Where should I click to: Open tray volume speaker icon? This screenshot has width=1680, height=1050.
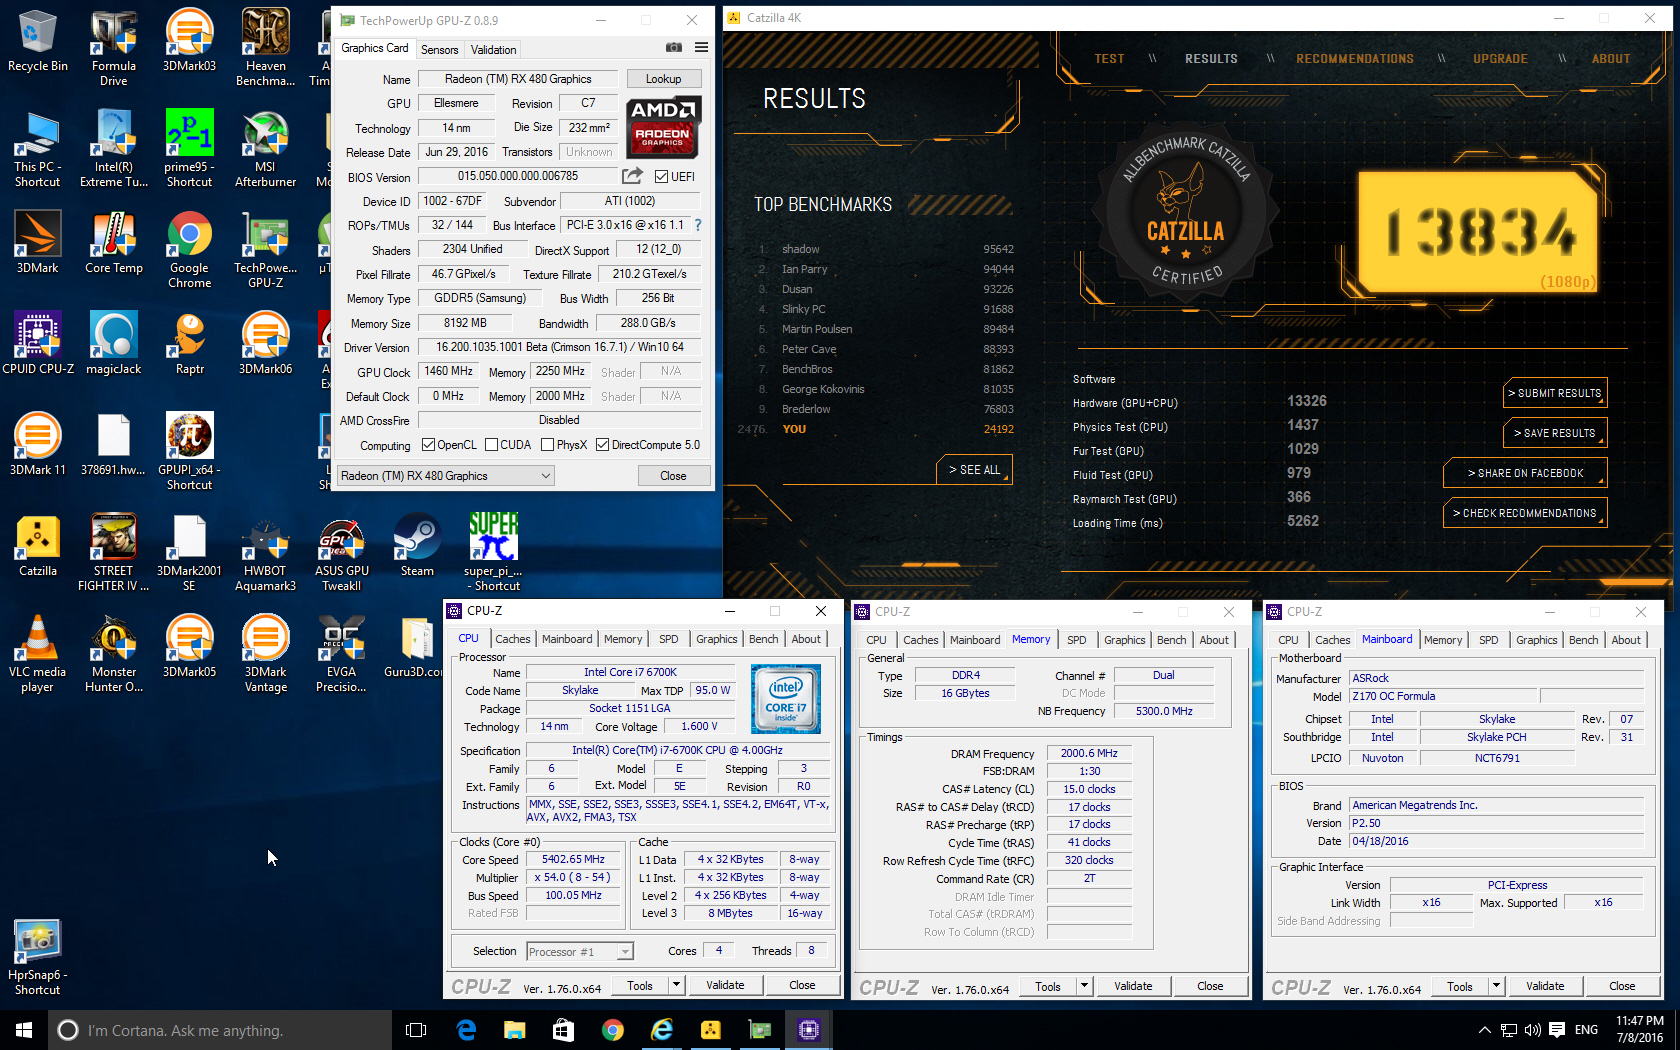(1532, 1029)
